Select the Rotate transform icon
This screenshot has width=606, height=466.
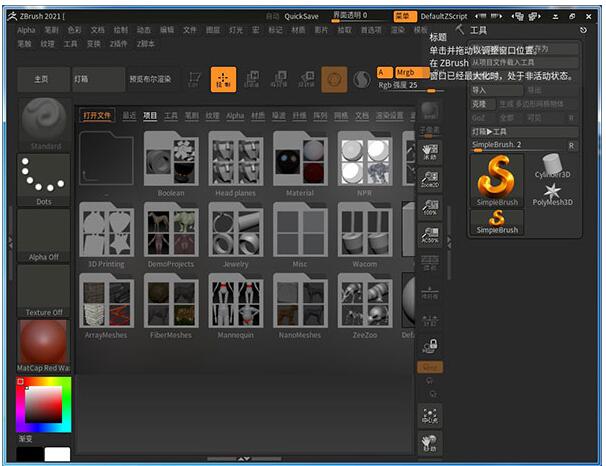[306, 79]
